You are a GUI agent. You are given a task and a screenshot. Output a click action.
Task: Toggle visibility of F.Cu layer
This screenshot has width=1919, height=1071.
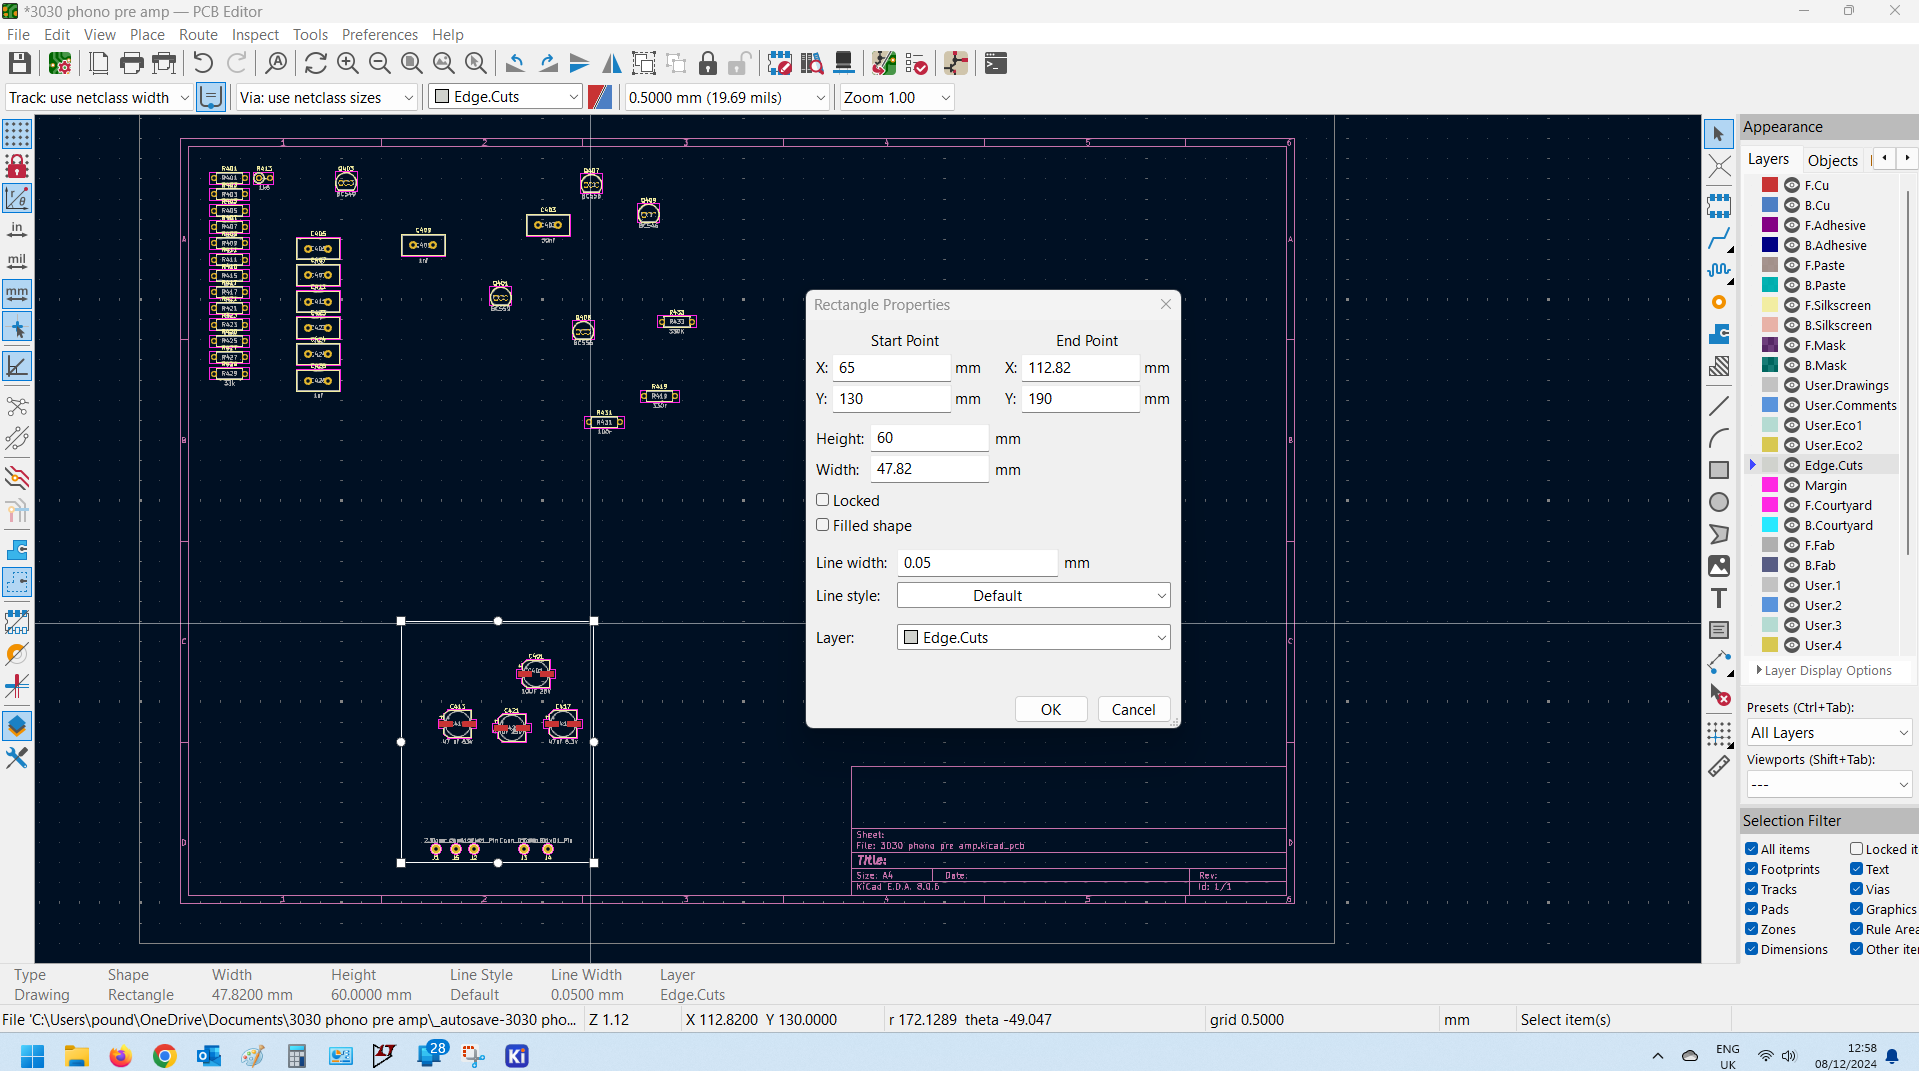point(1792,185)
